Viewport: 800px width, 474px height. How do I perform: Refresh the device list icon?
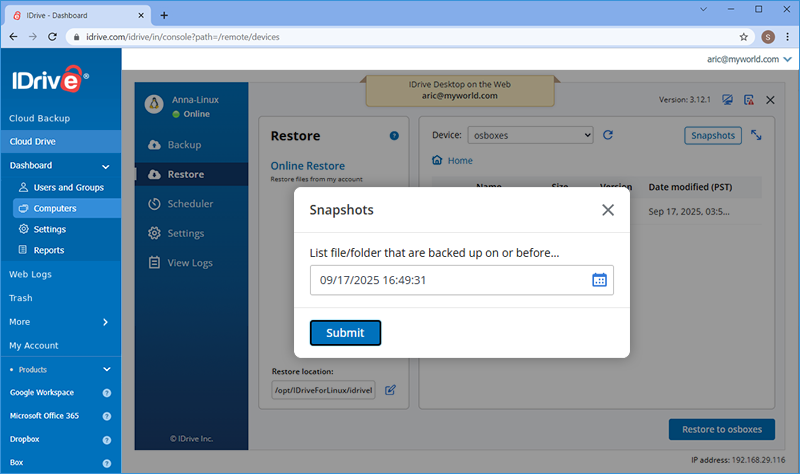[x=608, y=135]
